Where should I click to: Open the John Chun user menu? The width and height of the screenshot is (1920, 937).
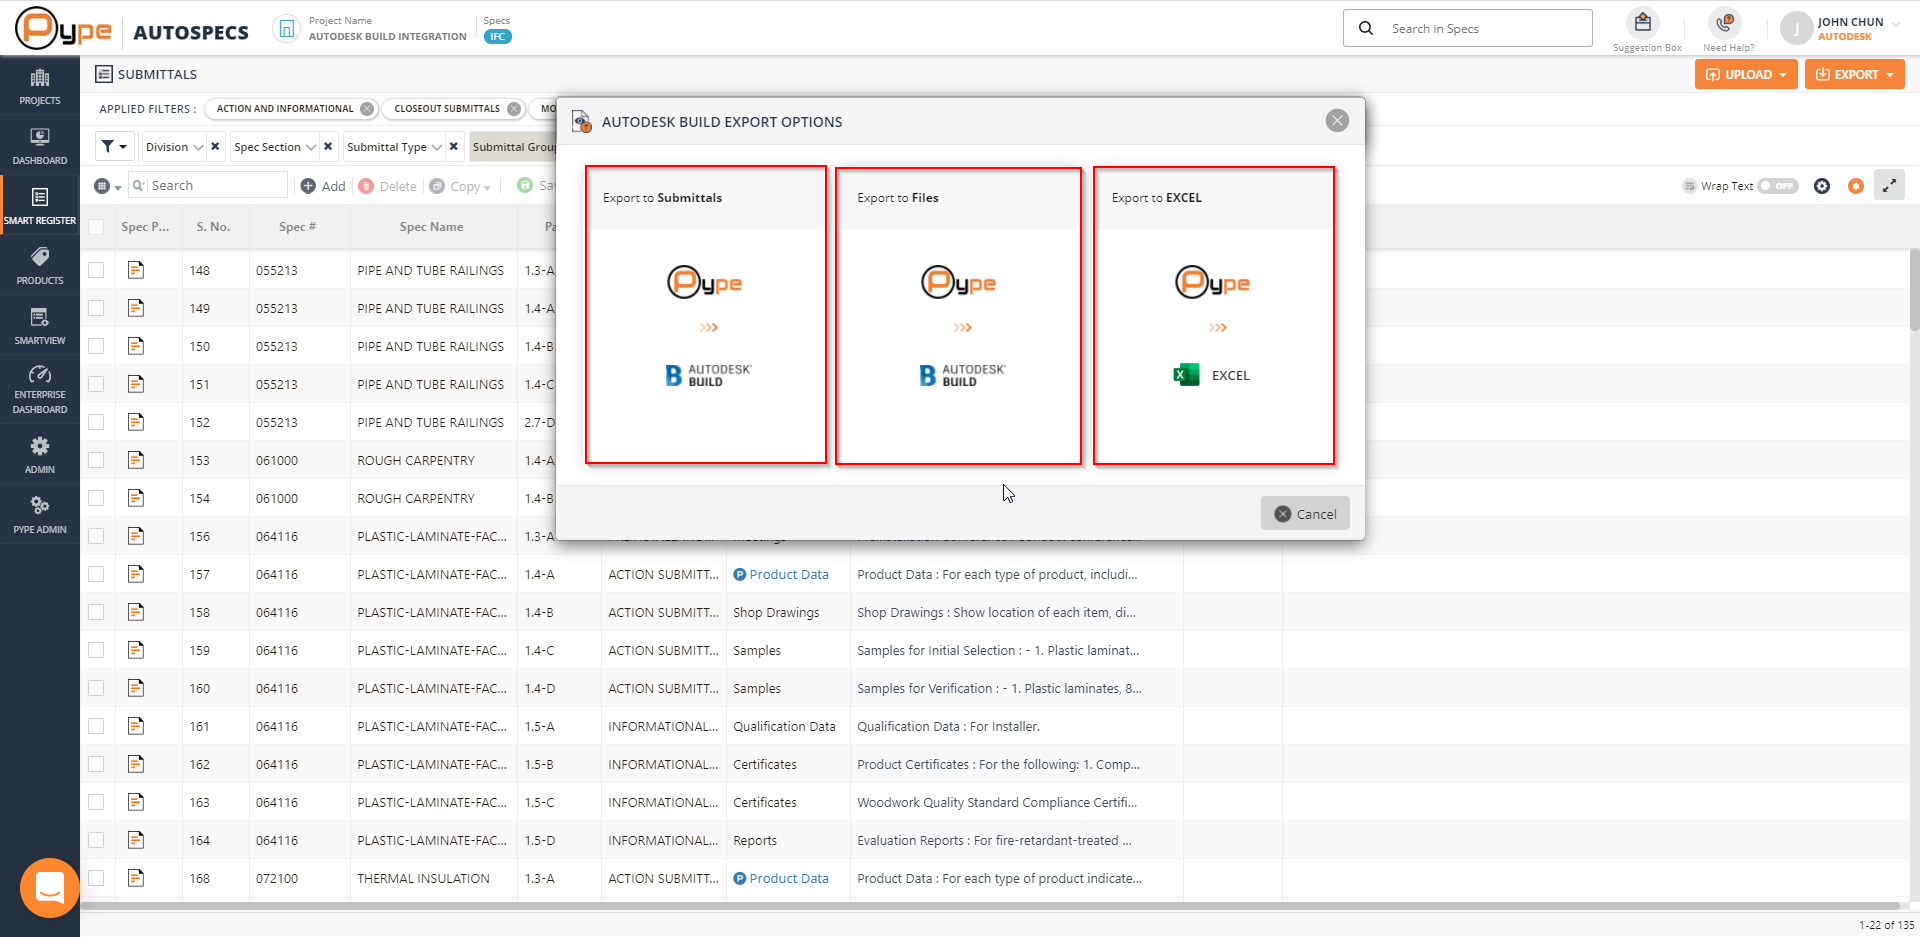pos(1840,28)
